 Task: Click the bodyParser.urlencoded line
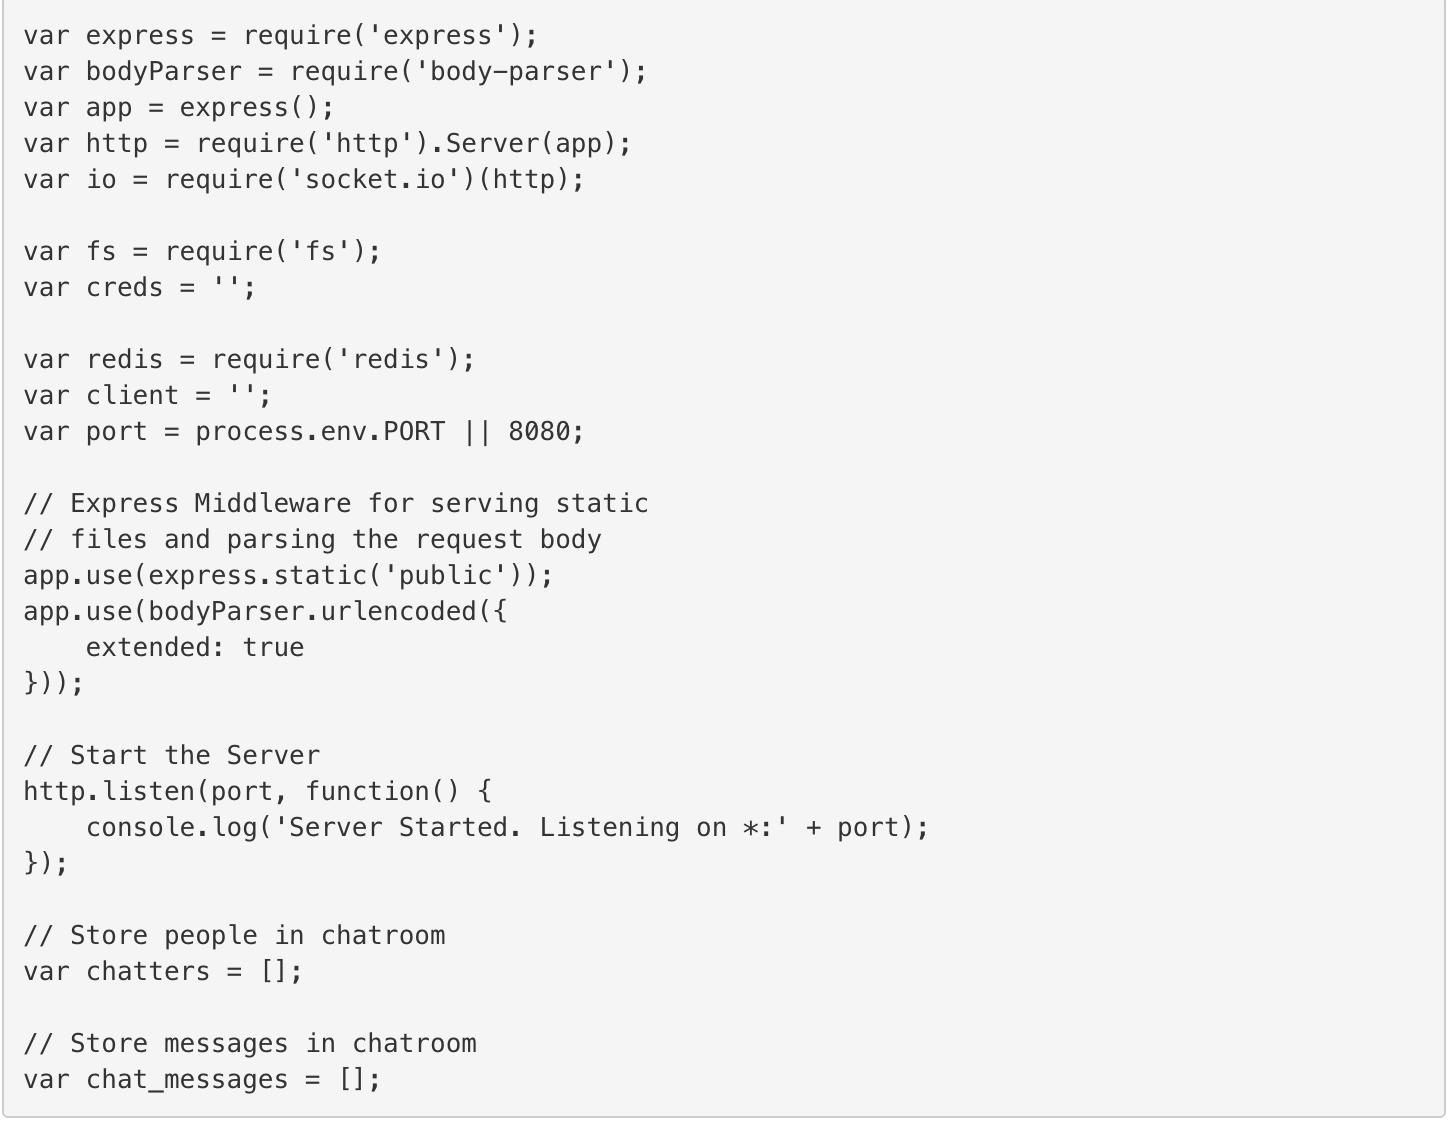click(x=265, y=612)
